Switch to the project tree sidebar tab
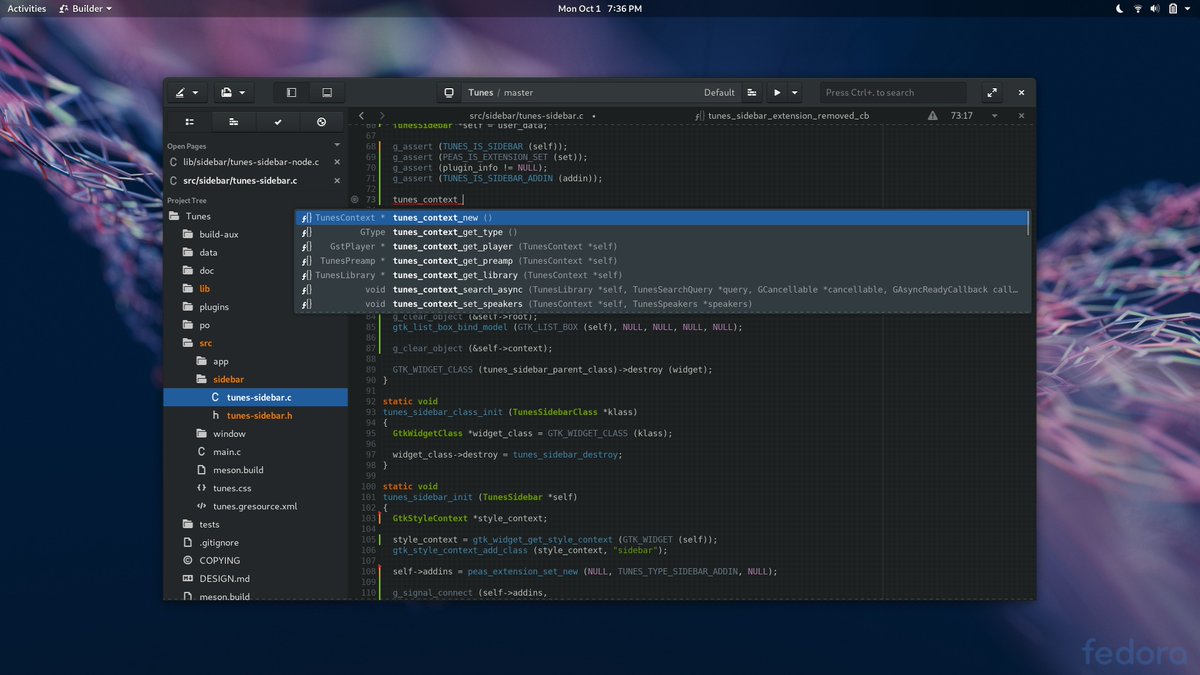The height and width of the screenshot is (675, 1200). point(189,121)
